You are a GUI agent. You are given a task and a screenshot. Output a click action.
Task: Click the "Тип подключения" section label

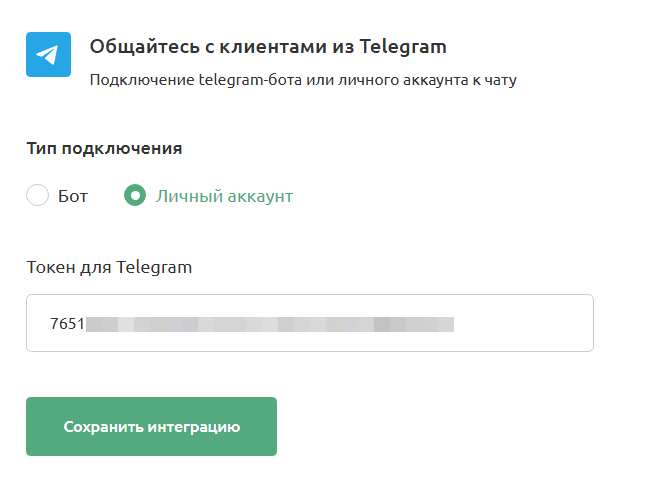pos(104,148)
